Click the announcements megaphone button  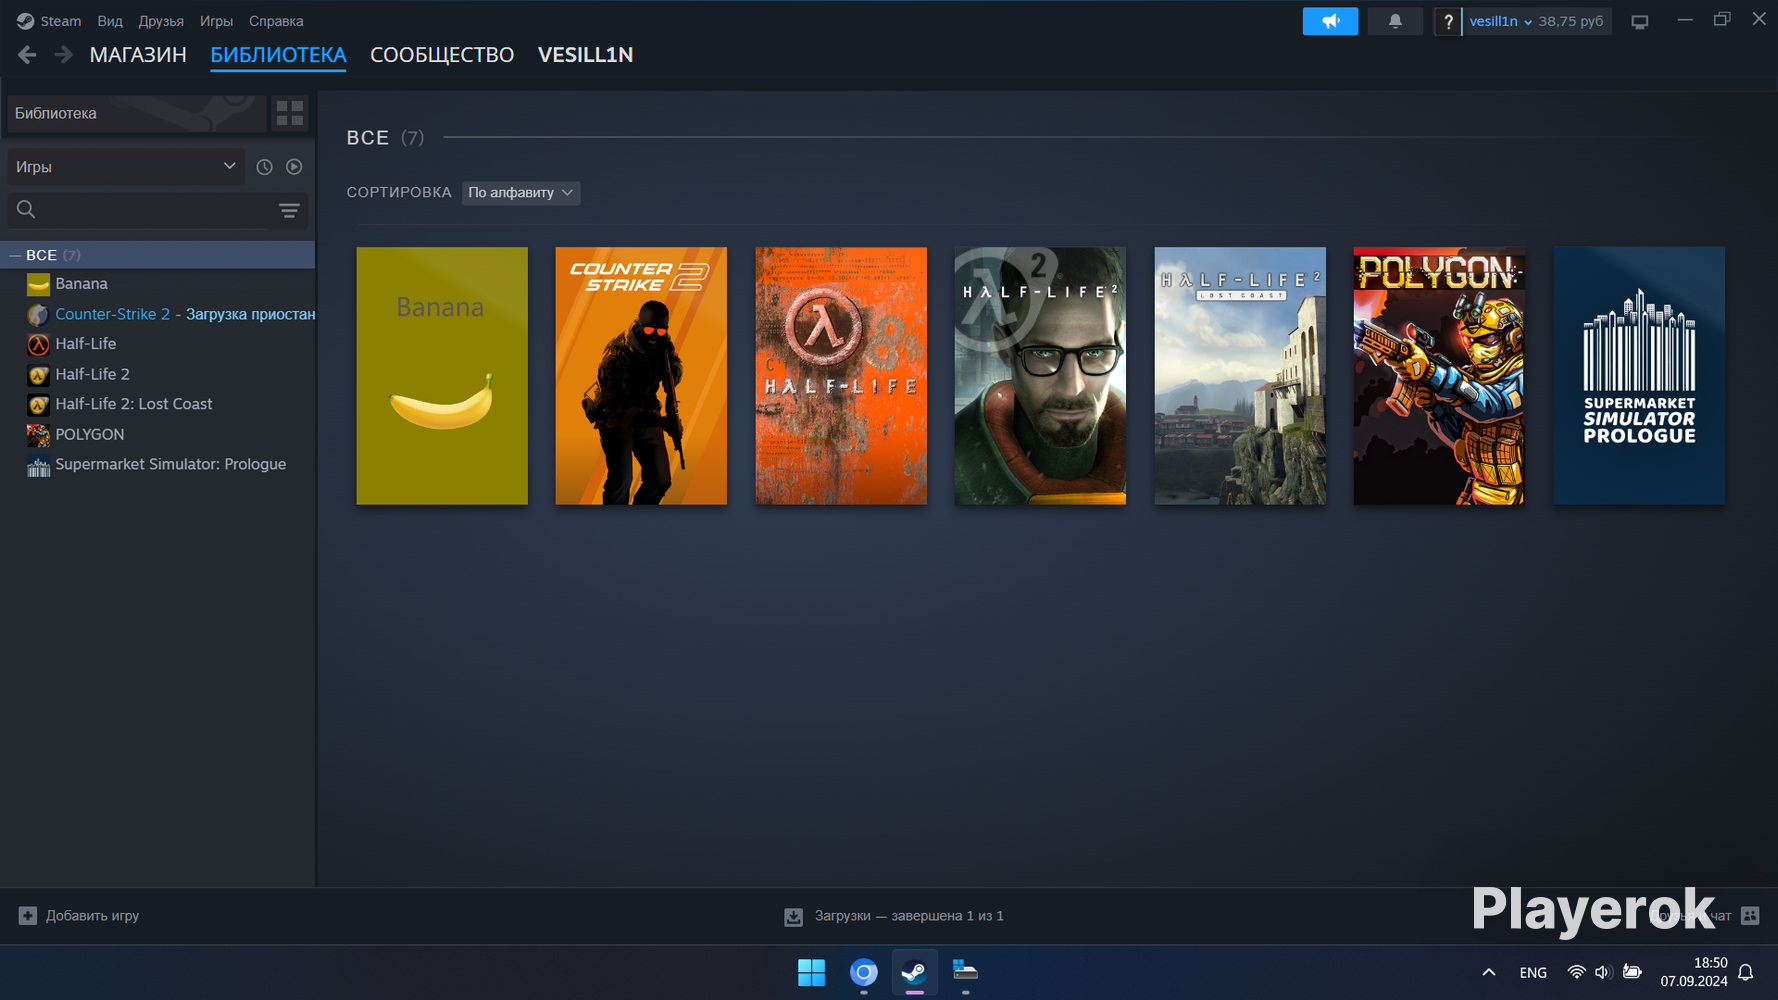coord(1330,21)
